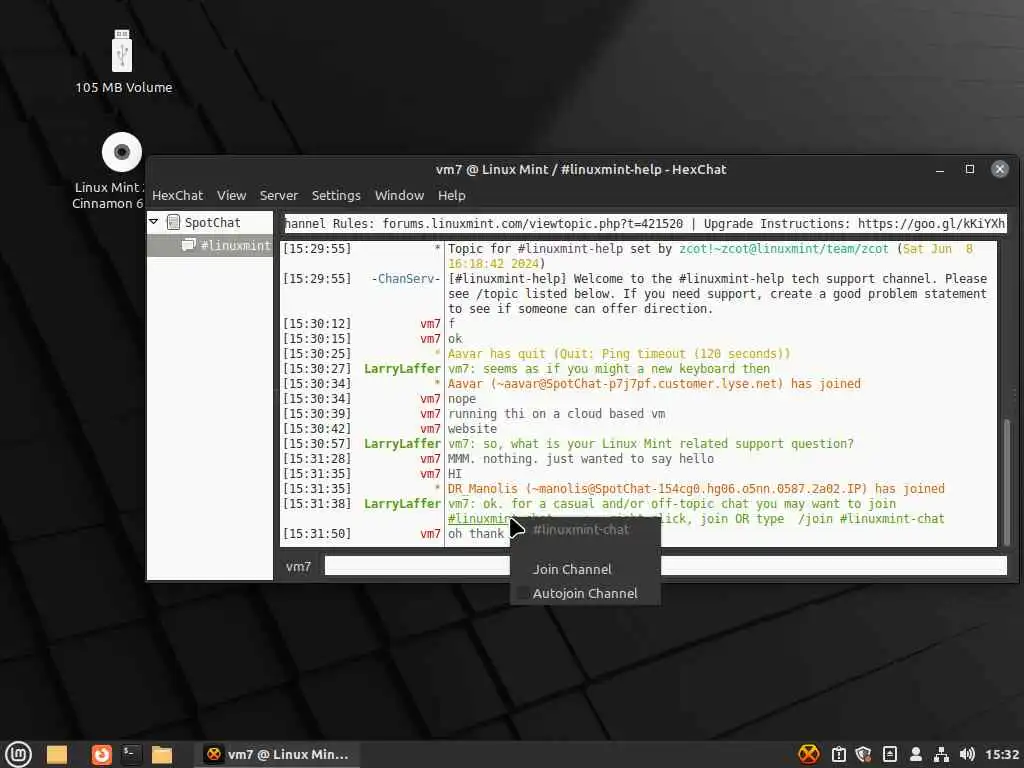Show desktop folder icon in the taskbar
The width and height of the screenshot is (1024, 768).
(57, 754)
